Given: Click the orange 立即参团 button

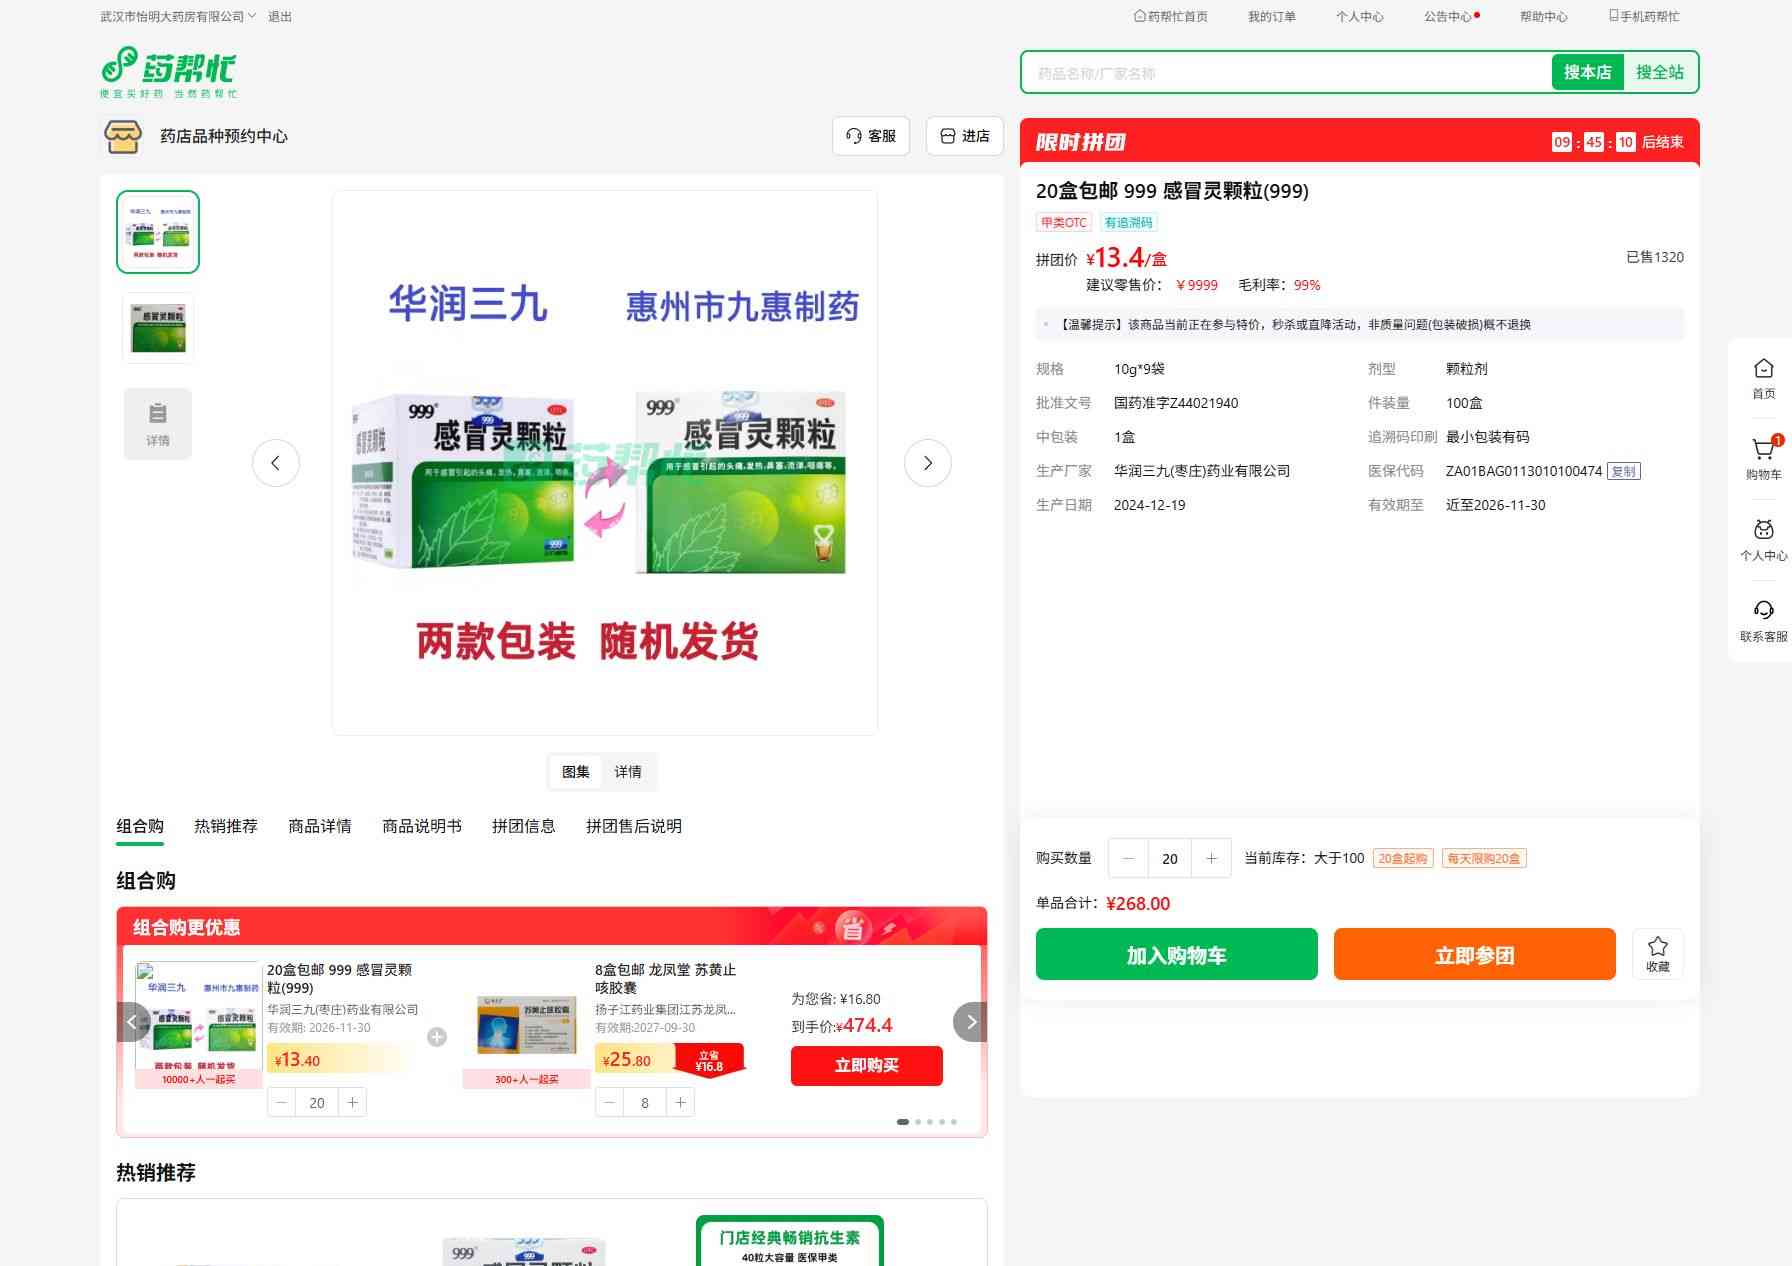Looking at the screenshot, I should tap(1474, 954).
